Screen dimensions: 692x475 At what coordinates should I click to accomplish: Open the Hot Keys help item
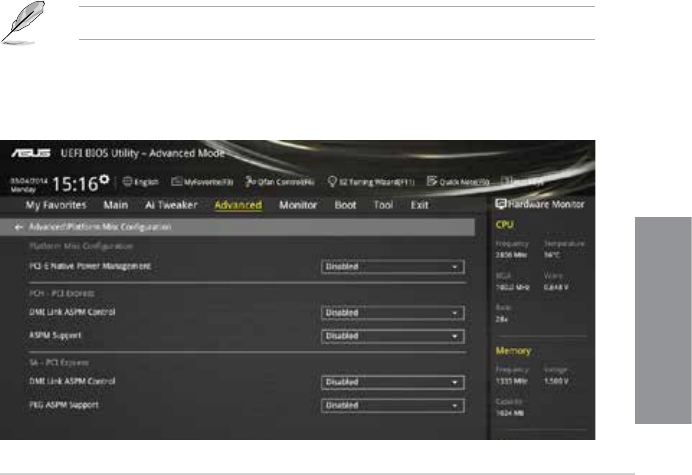pos(523,181)
